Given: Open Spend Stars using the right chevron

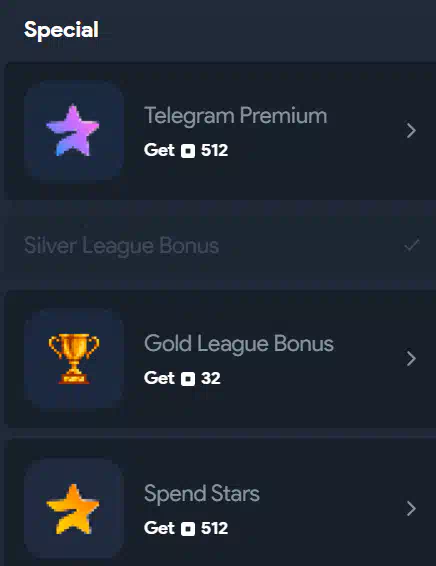Looking at the screenshot, I should click(x=411, y=509).
